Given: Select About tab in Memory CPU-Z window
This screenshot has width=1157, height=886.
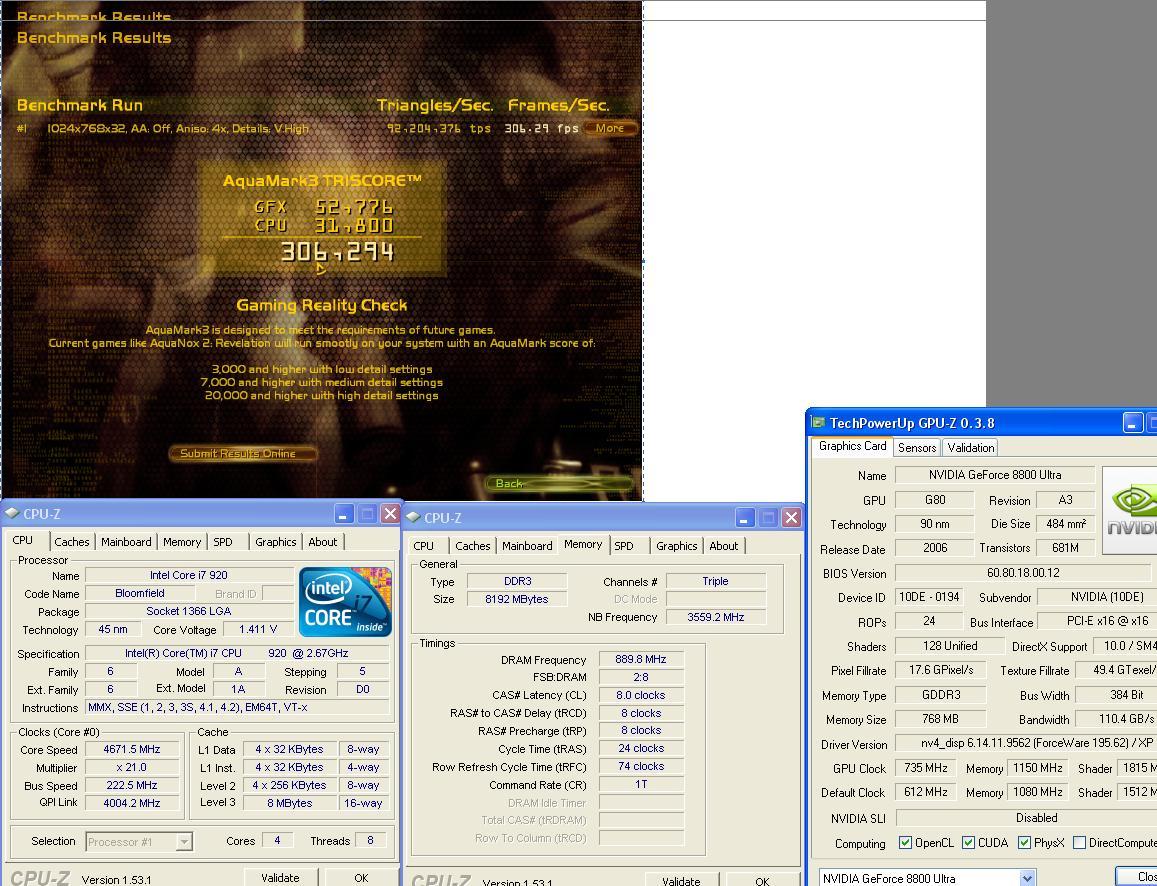Looking at the screenshot, I should pos(723,546).
